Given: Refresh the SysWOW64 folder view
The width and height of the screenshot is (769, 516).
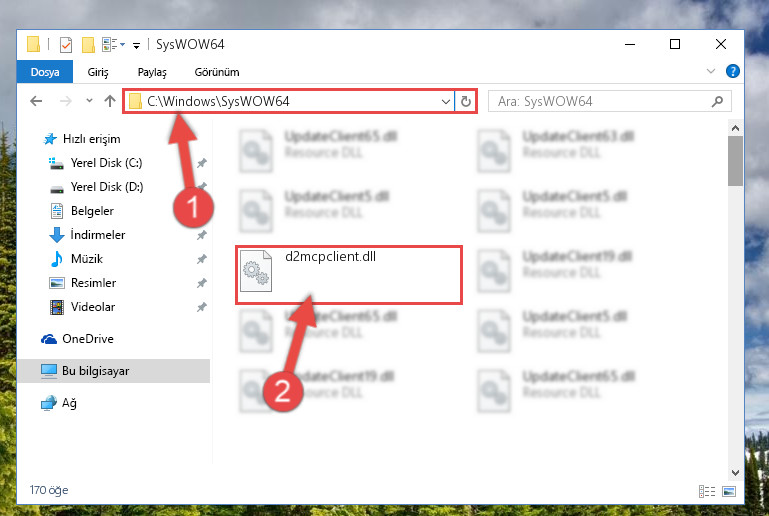Looking at the screenshot, I should coord(466,102).
